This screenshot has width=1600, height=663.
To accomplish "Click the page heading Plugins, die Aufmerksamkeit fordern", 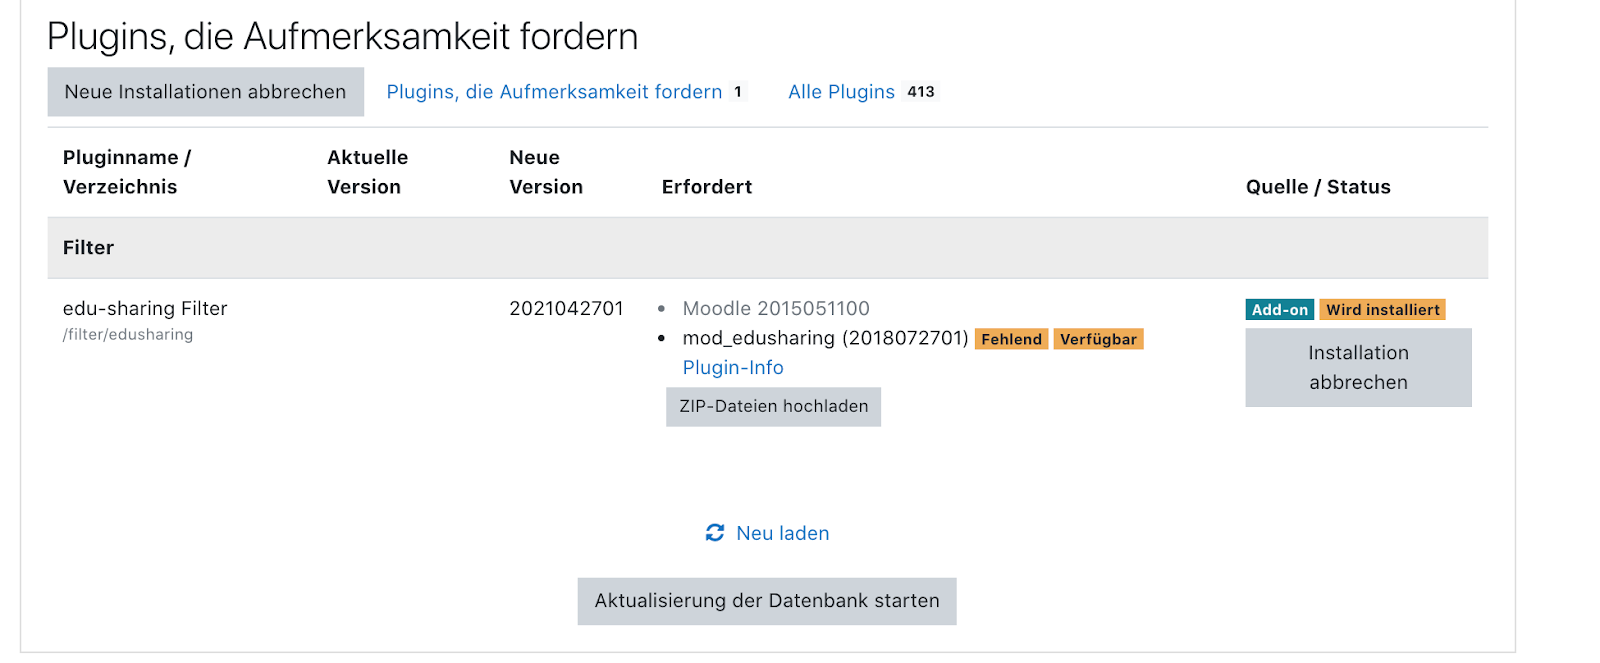I will (342, 37).
